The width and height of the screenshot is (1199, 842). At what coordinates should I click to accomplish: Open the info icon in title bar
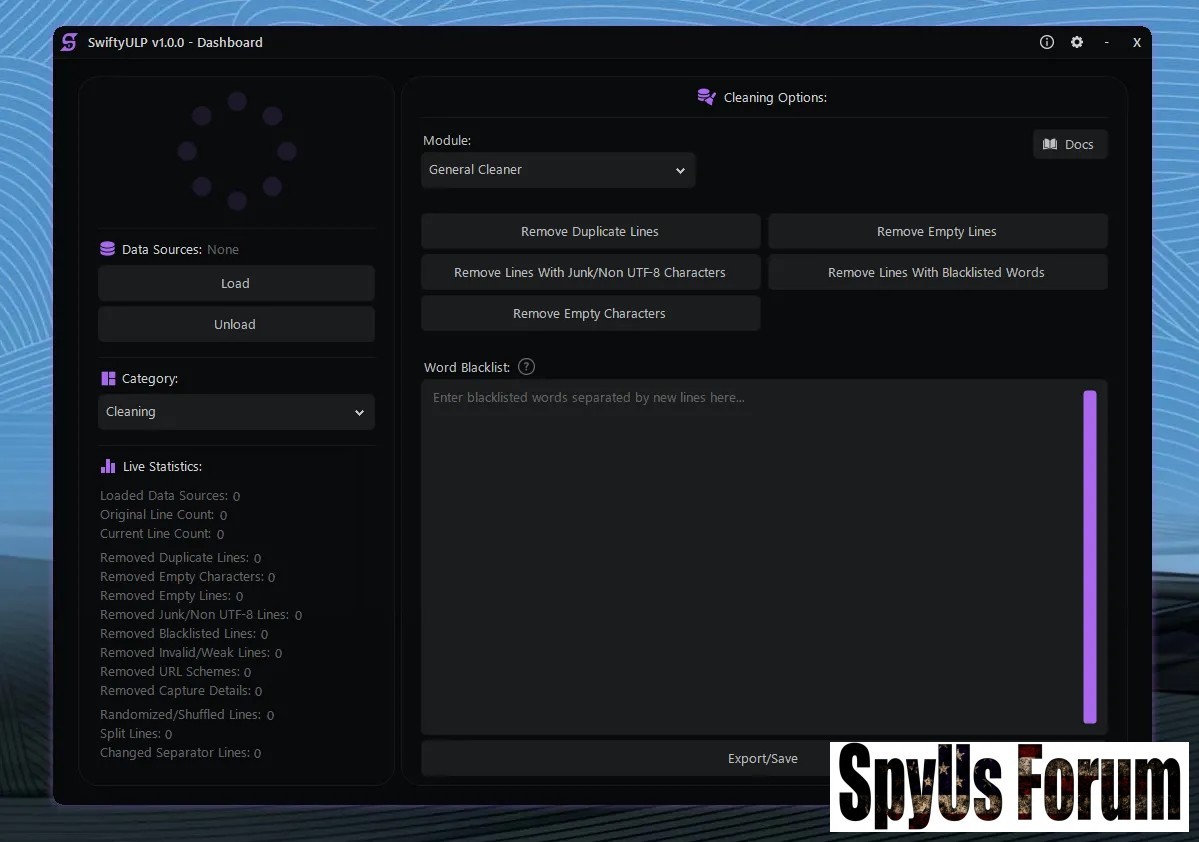(1047, 42)
